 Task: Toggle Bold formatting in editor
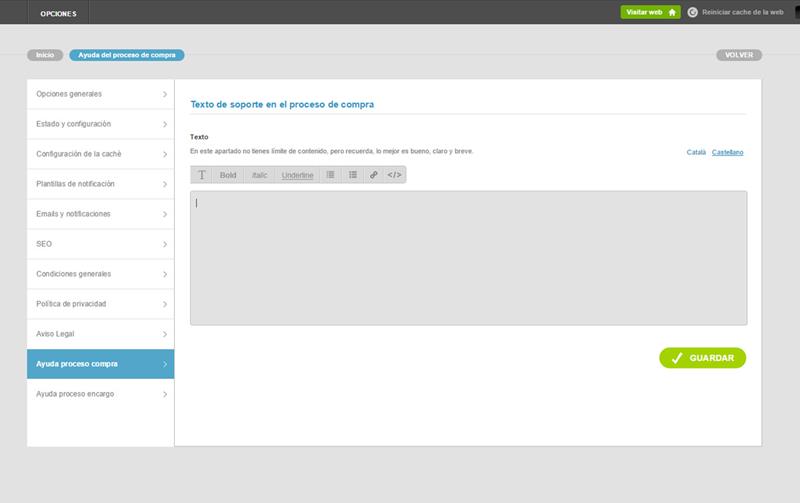pyautogui.click(x=228, y=175)
